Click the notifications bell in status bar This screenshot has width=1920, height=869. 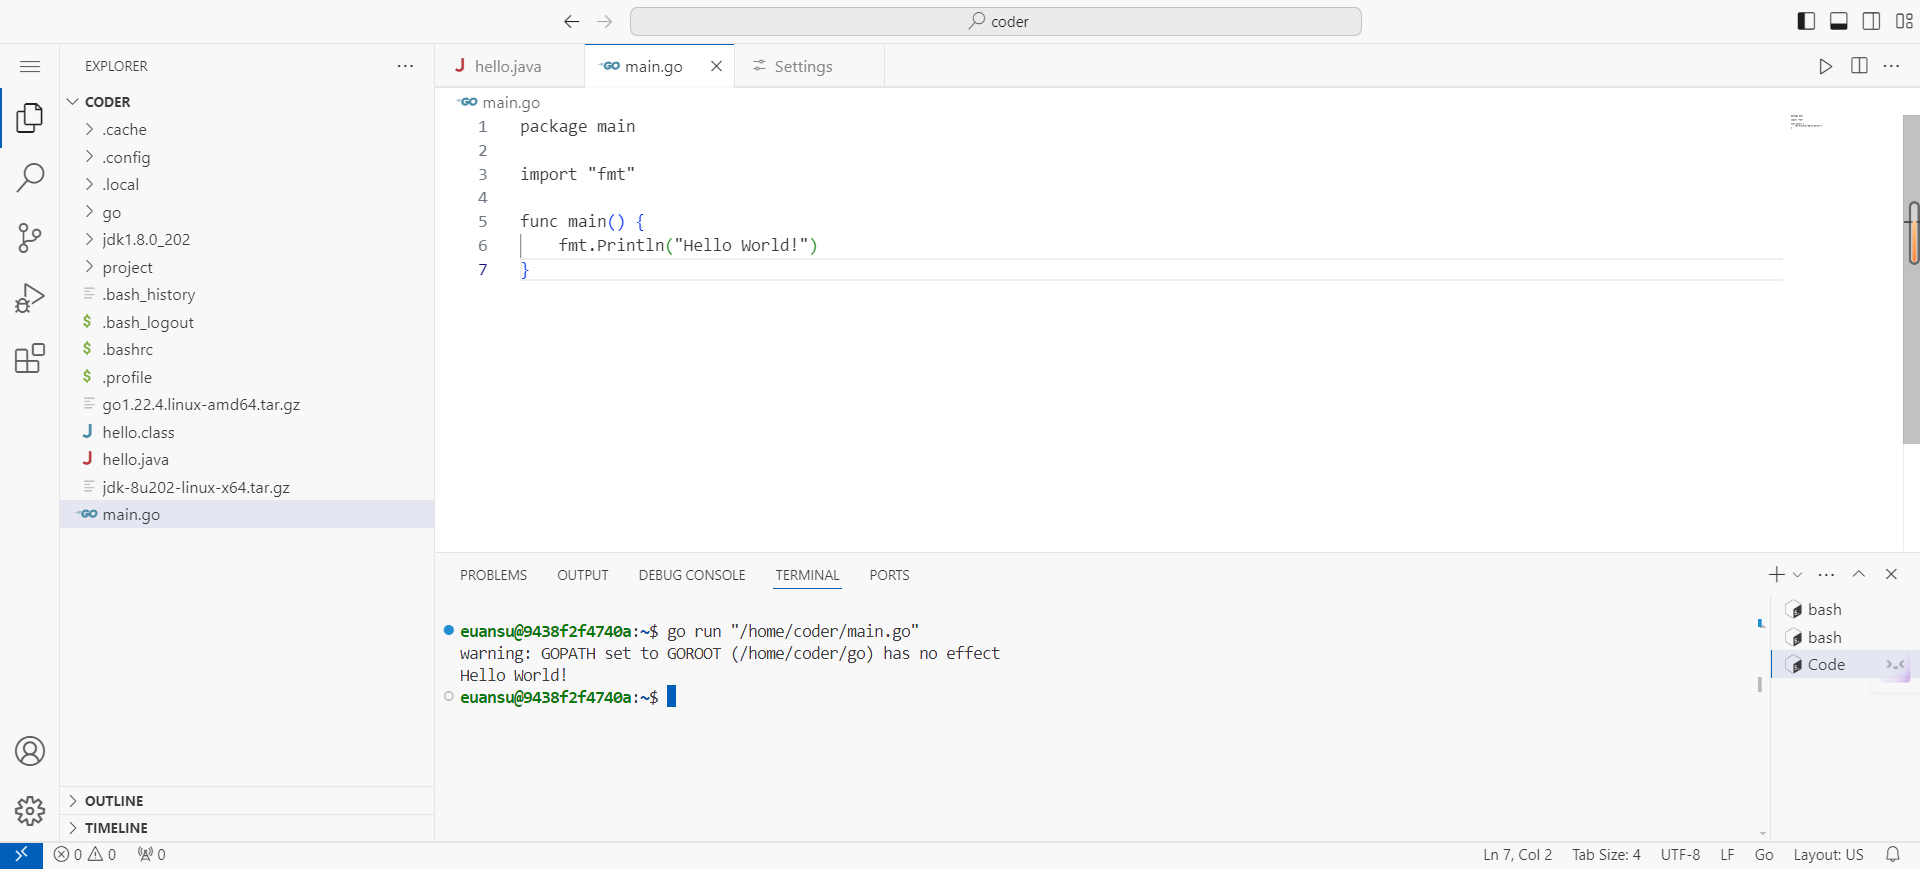[1892, 855]
